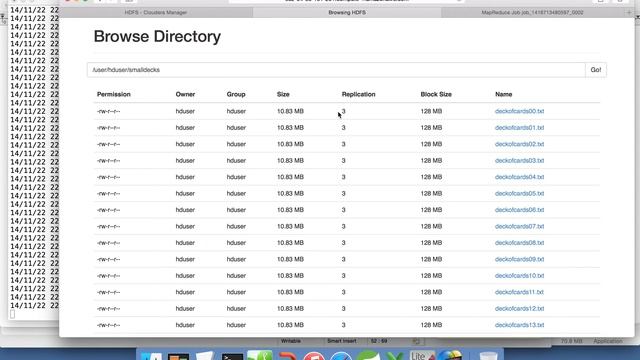
Task: Open deckofcards09.txt link
Action: pyautogui.click(x=519, y=259)
